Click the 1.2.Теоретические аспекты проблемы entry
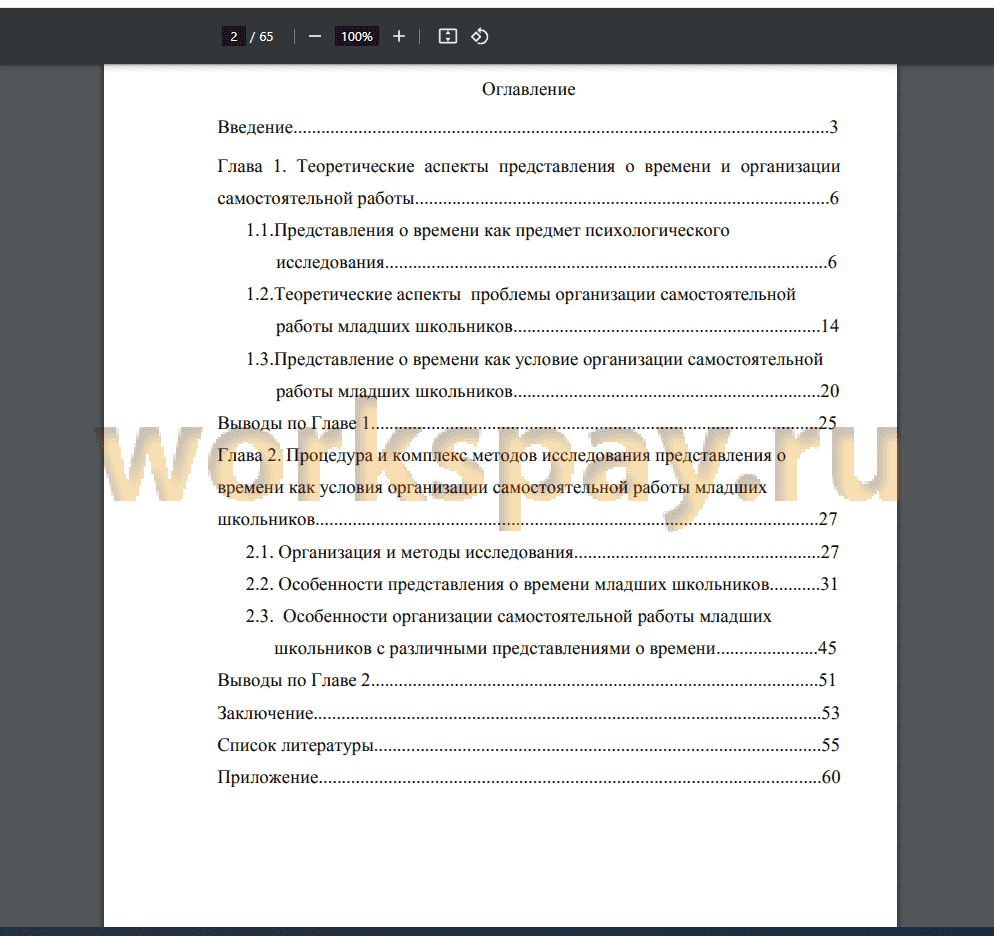994x936 pixels. [x=520, y=295]
